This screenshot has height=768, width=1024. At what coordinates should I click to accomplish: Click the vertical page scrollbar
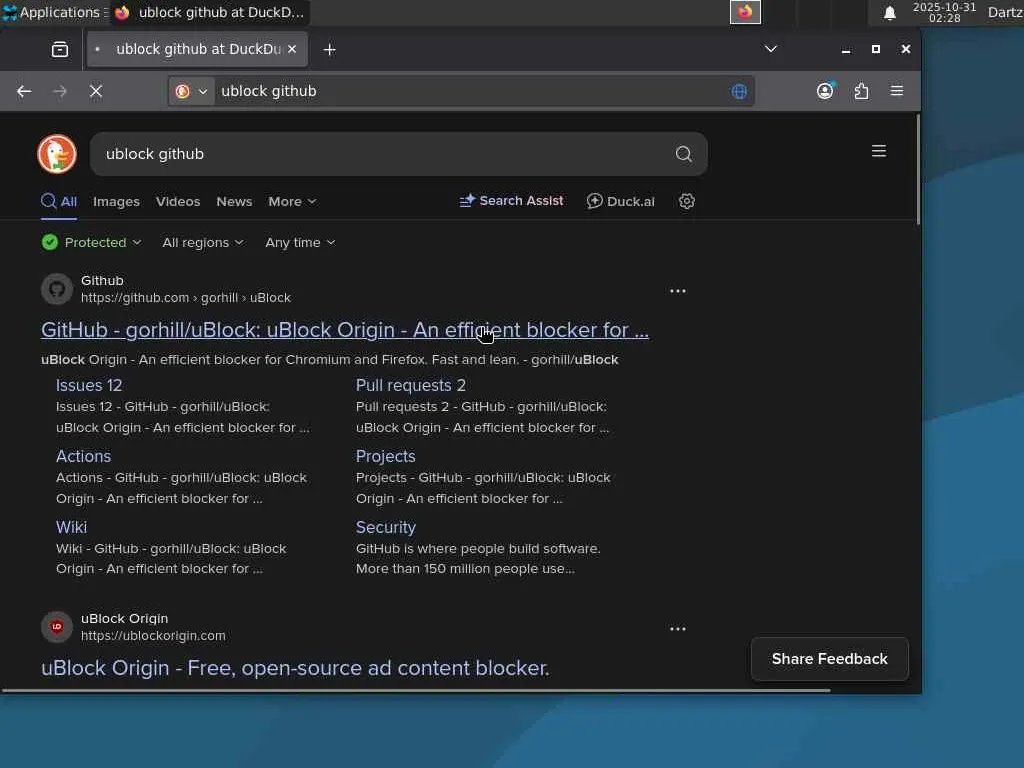[918, 170]
